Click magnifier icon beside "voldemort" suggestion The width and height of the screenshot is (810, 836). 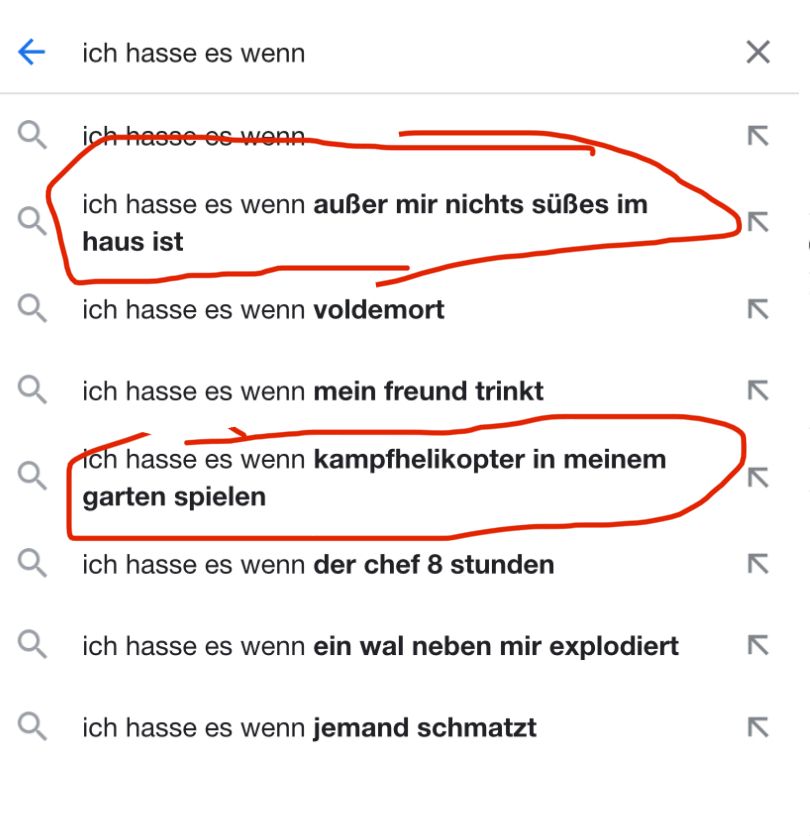33,310
